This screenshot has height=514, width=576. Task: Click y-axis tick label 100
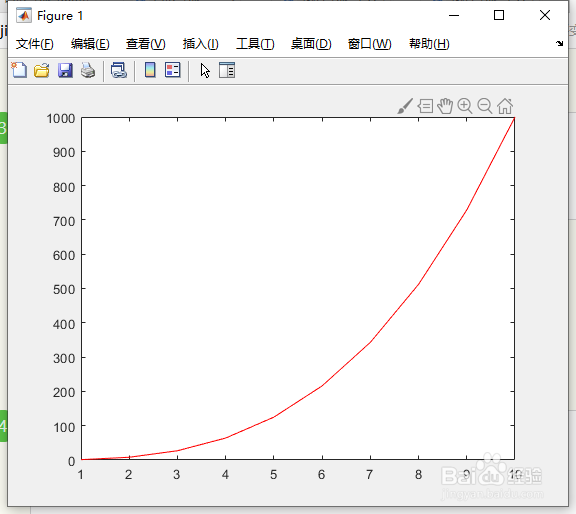[64, 427]
